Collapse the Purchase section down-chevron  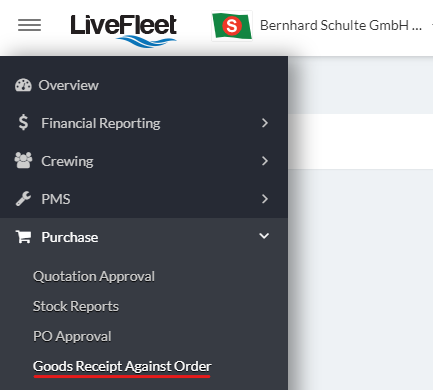point(264,236)
